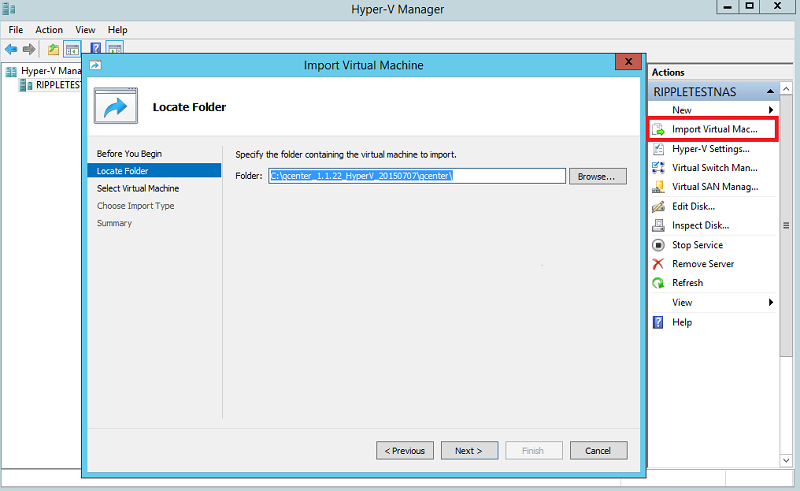Click the < Previous button
The width and height of the screenshot is (800, 491).
405,451
